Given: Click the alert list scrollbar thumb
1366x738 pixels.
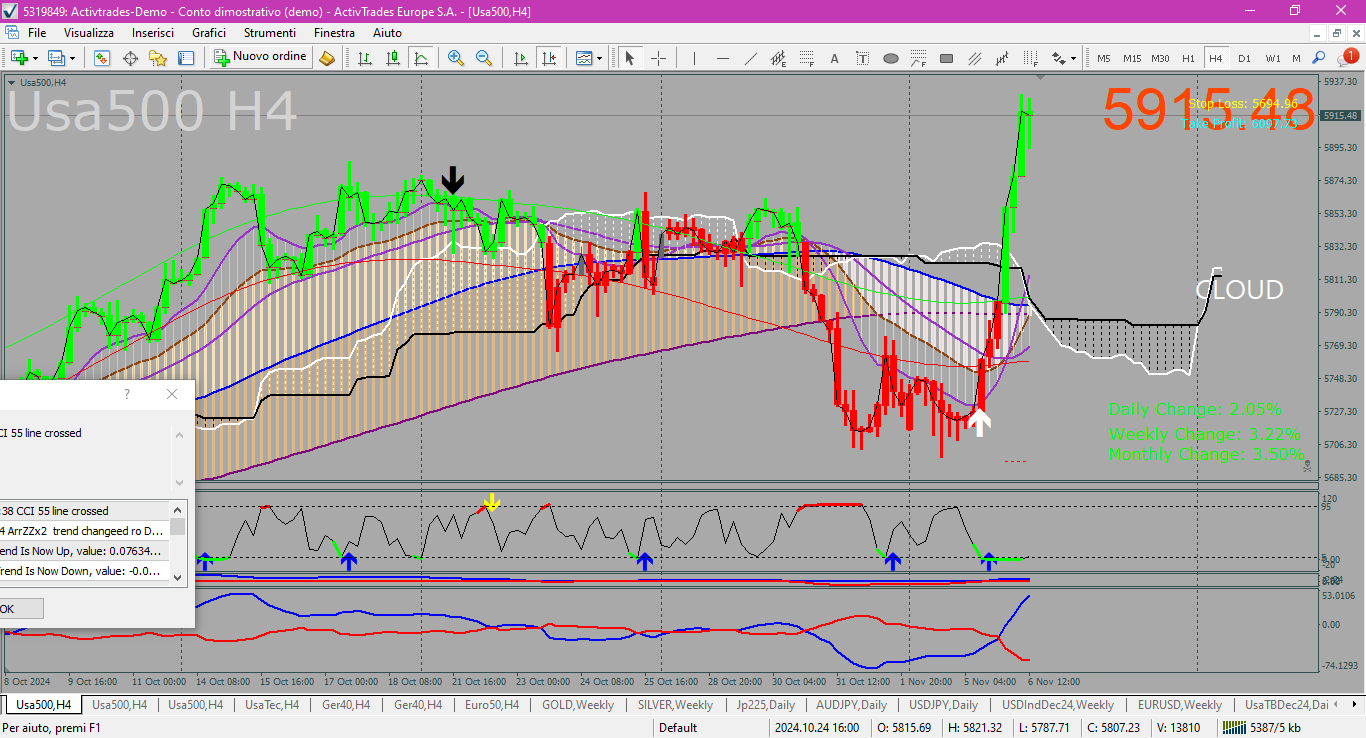Looking at the screenshot, I should pyautogui.click(x=178, y=526).
